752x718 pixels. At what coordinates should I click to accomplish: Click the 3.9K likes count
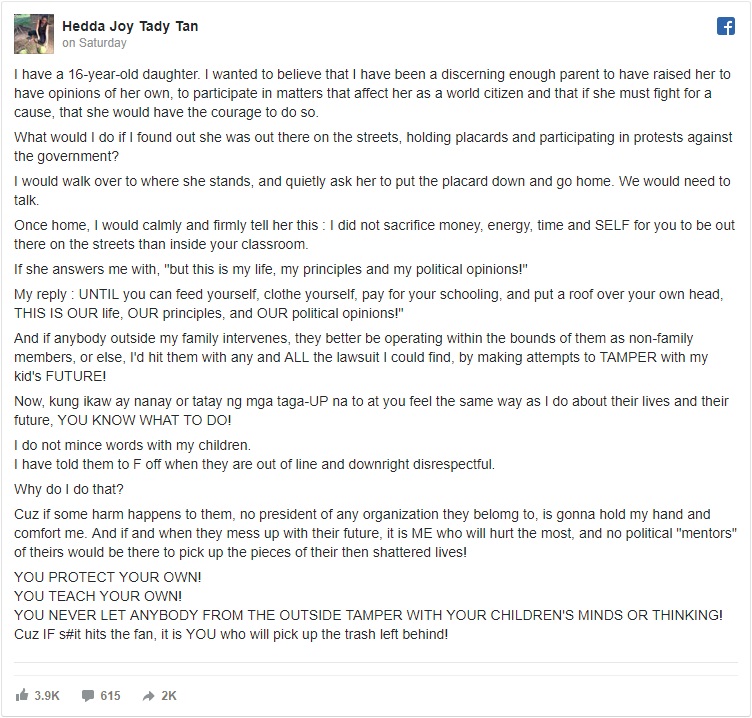(47, 694)
